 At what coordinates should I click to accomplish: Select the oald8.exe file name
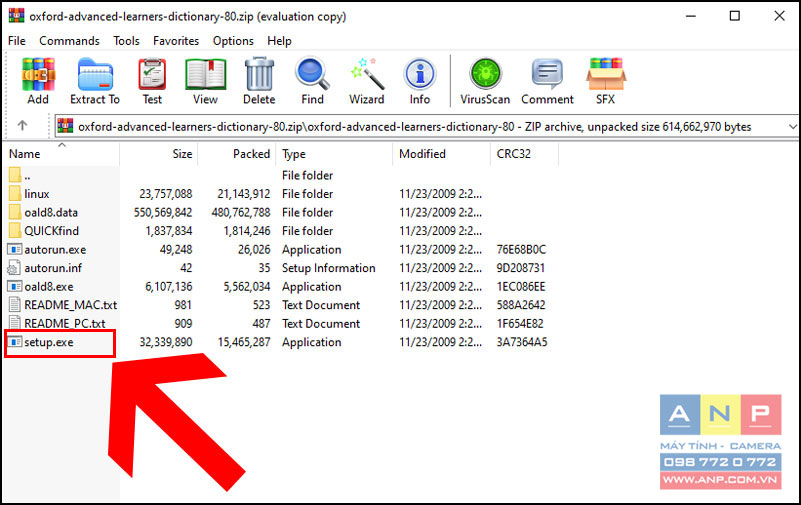(x=49, y=286)
